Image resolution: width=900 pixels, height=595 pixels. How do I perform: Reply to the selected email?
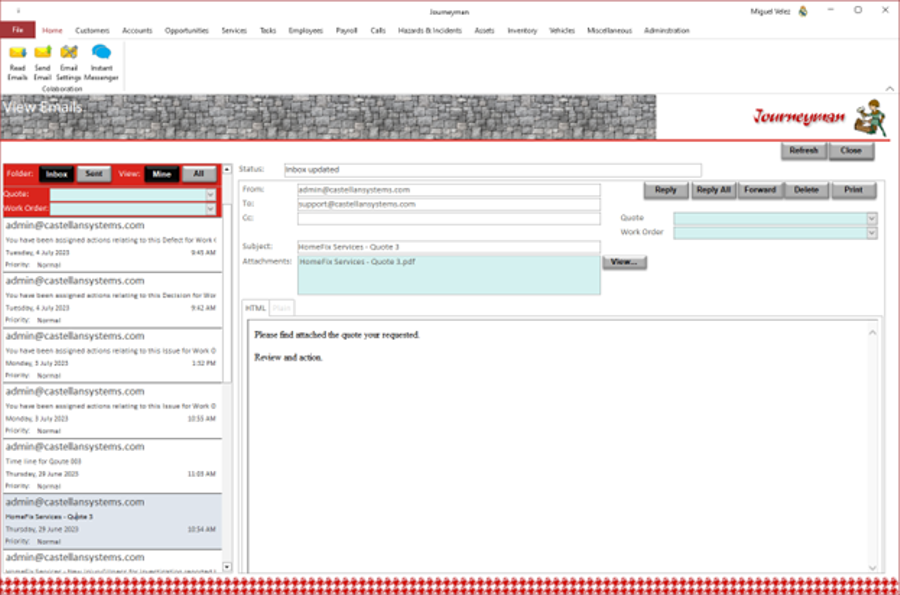[x=666, y=190]
